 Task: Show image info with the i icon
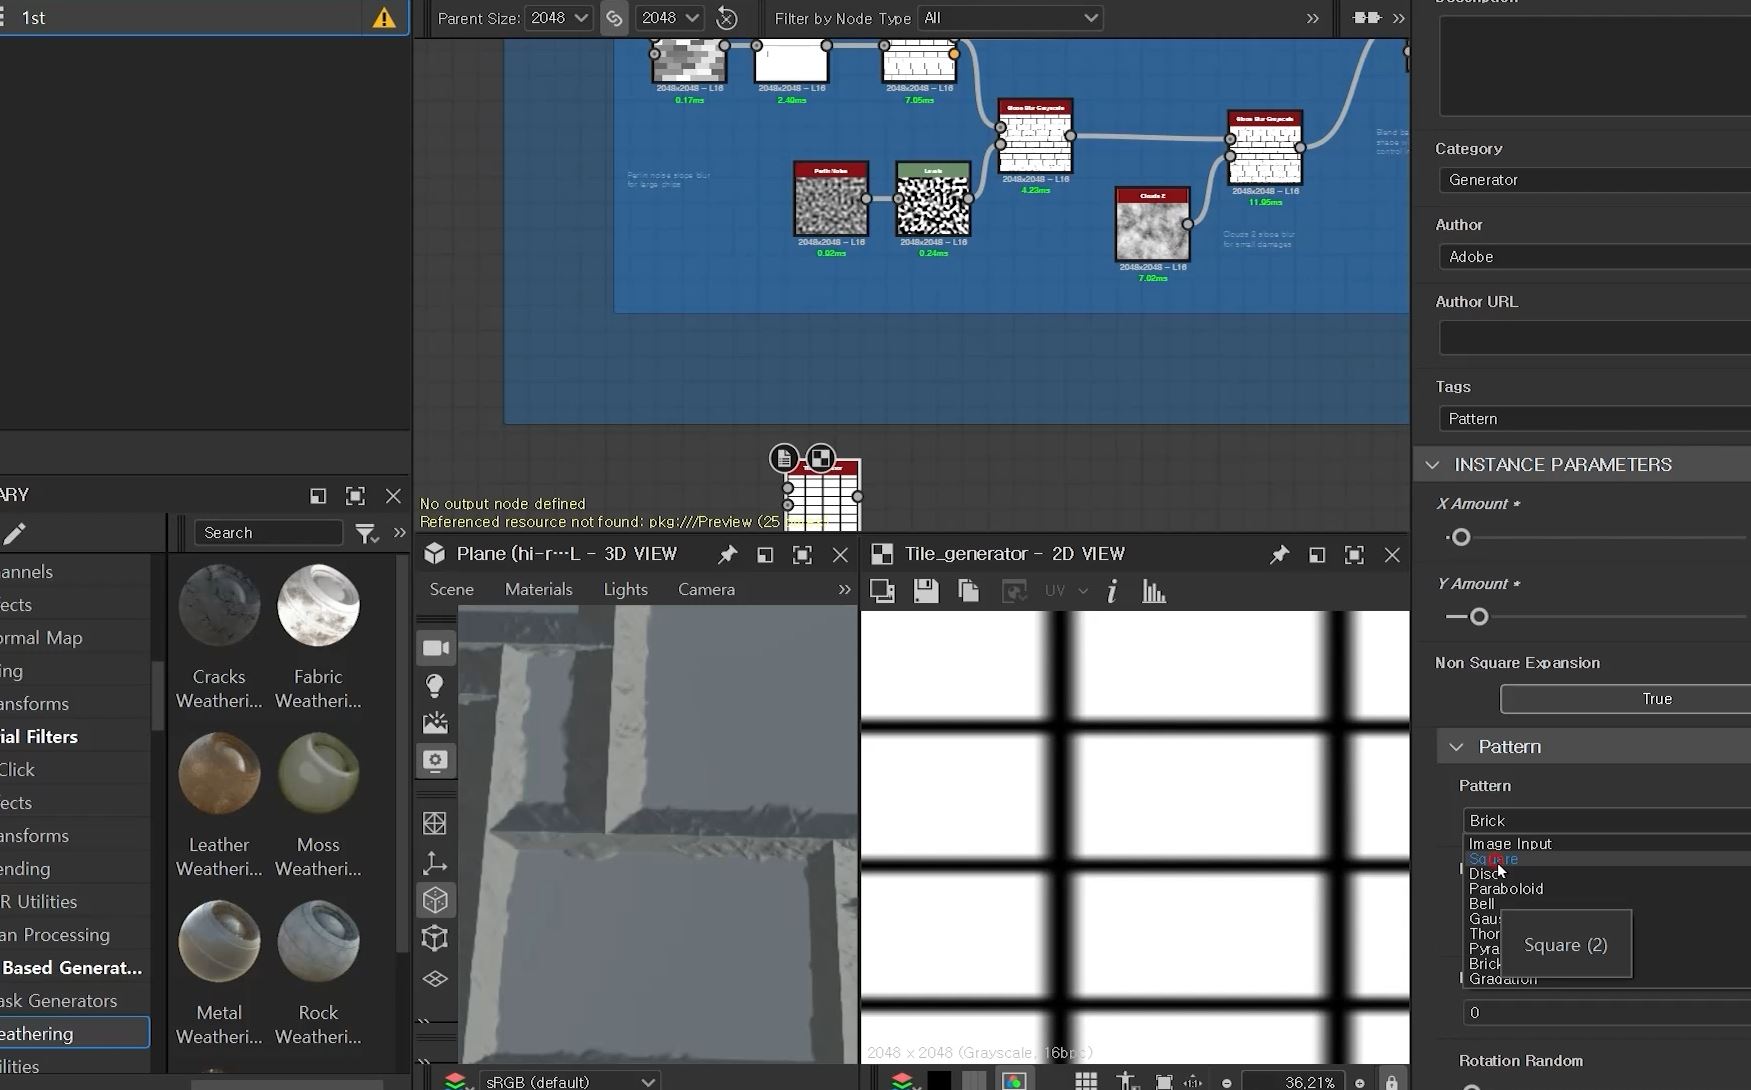(1112, 592)
